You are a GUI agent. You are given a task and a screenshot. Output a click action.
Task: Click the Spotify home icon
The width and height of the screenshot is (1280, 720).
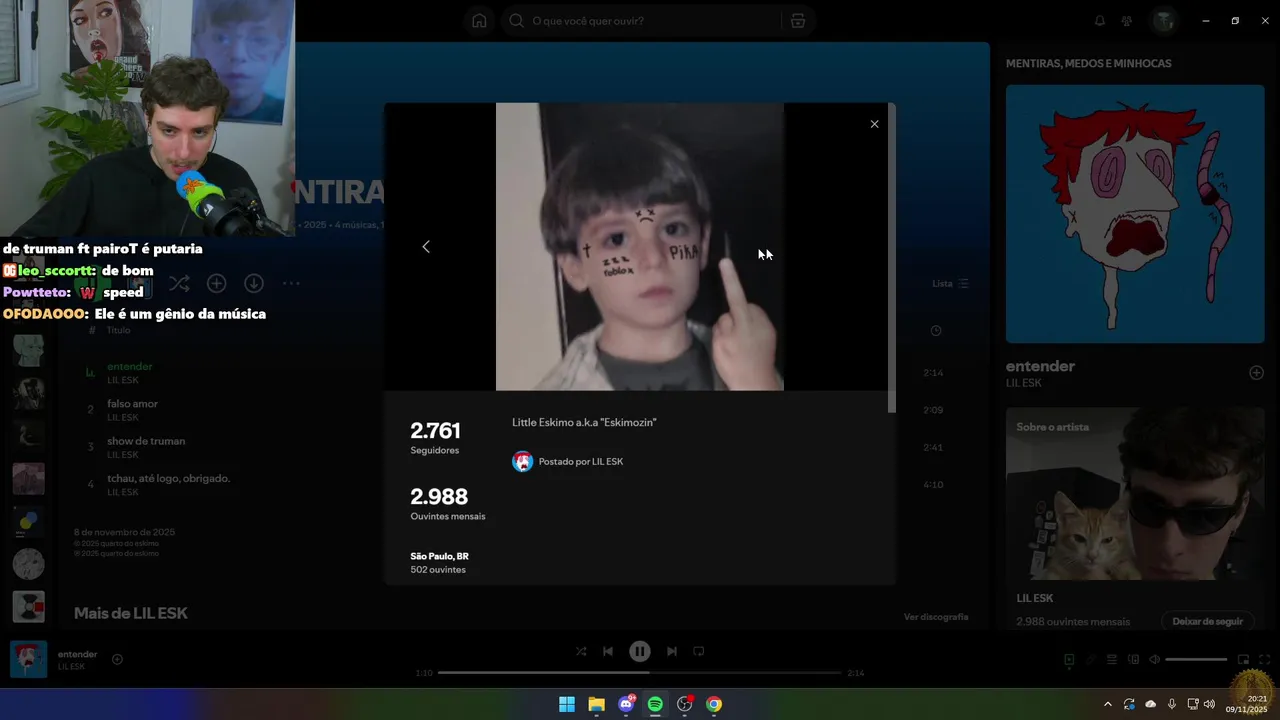(x=479, y=20)
